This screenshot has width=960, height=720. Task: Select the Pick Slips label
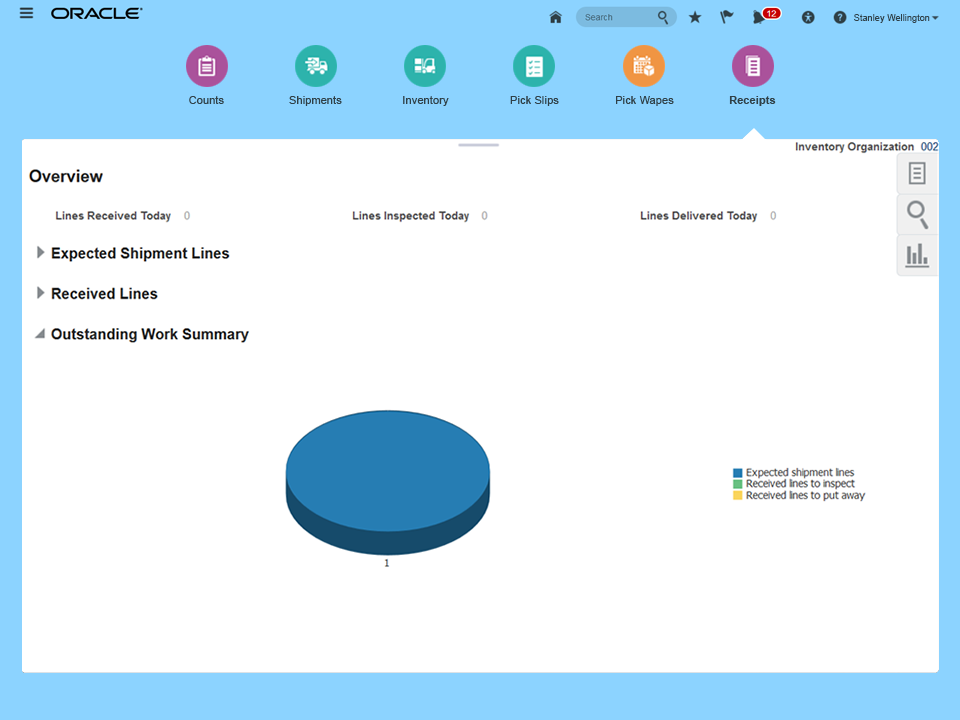[534, 100]
